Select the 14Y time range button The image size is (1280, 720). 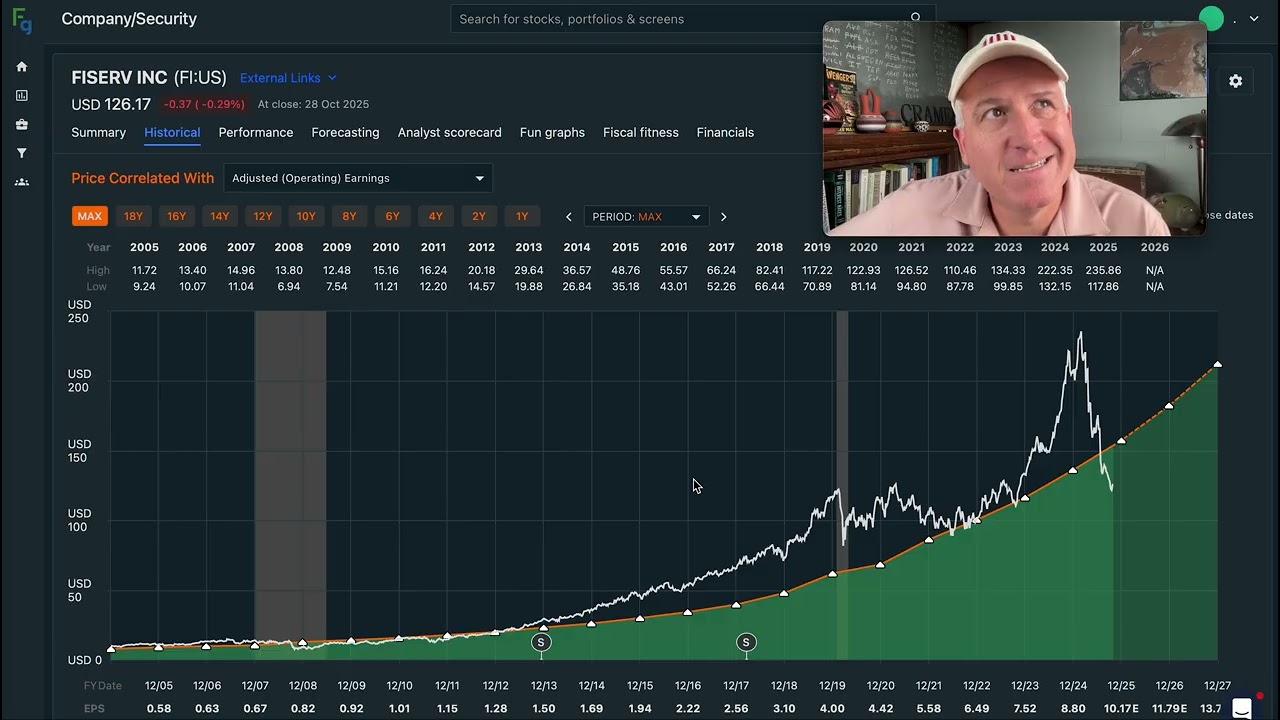(220, 216)
